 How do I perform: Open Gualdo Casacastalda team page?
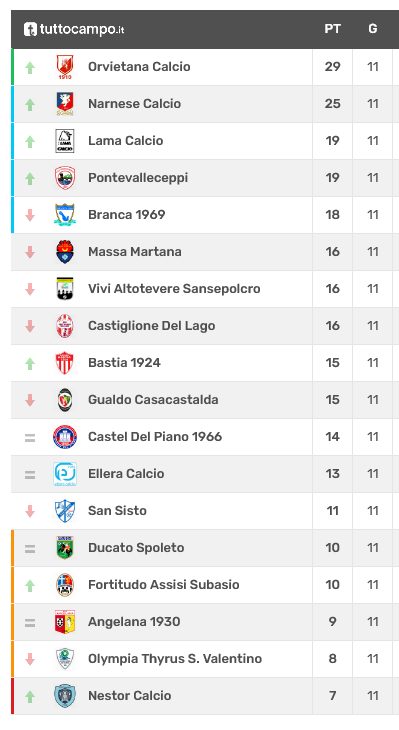click(x=153, y=399)
